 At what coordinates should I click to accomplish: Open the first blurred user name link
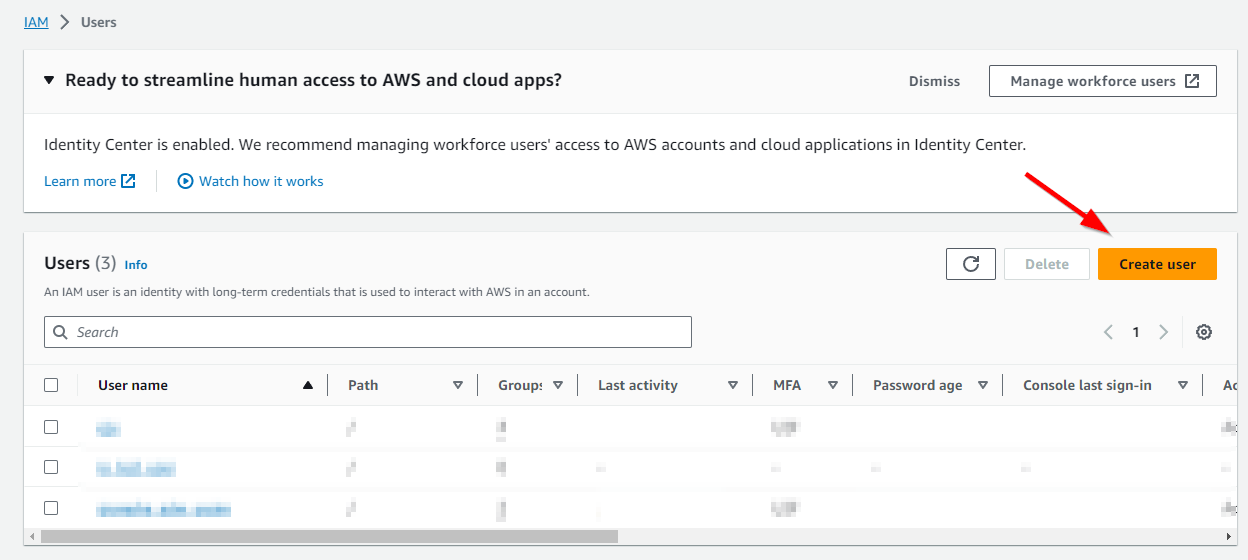[108, 429]
